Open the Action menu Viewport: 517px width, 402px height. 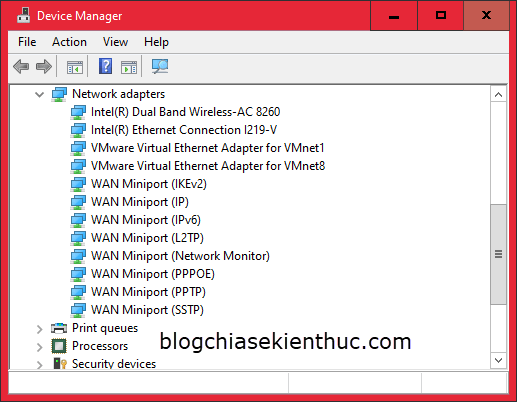tap(69, 42)
